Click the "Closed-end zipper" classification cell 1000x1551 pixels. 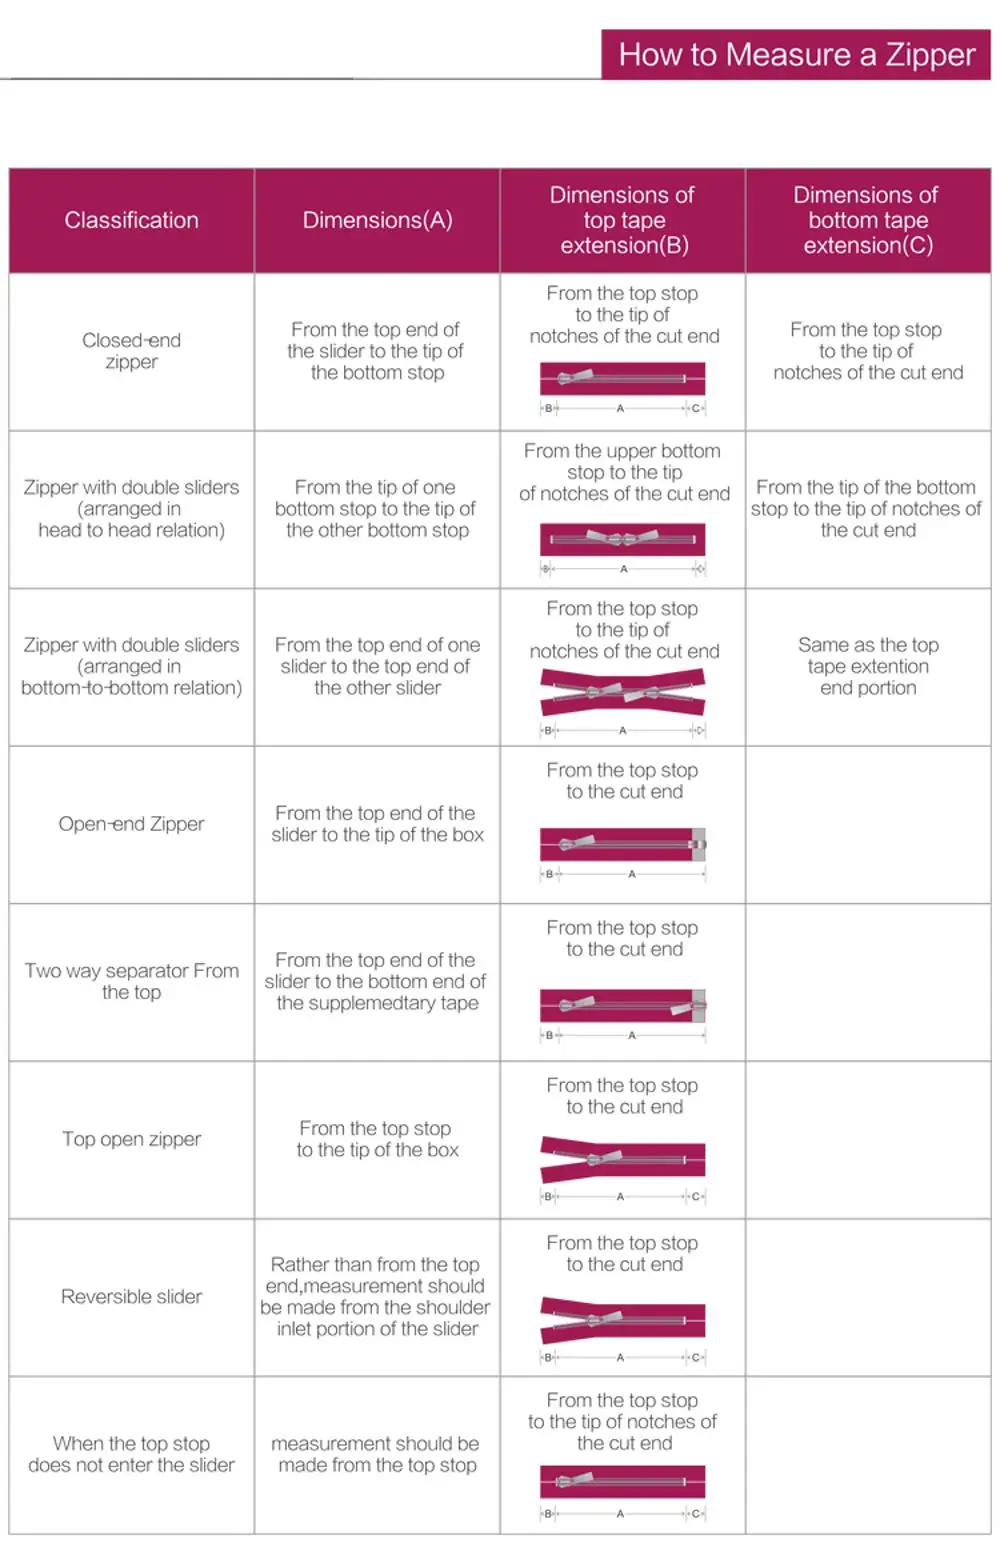[x=131, y=351]
